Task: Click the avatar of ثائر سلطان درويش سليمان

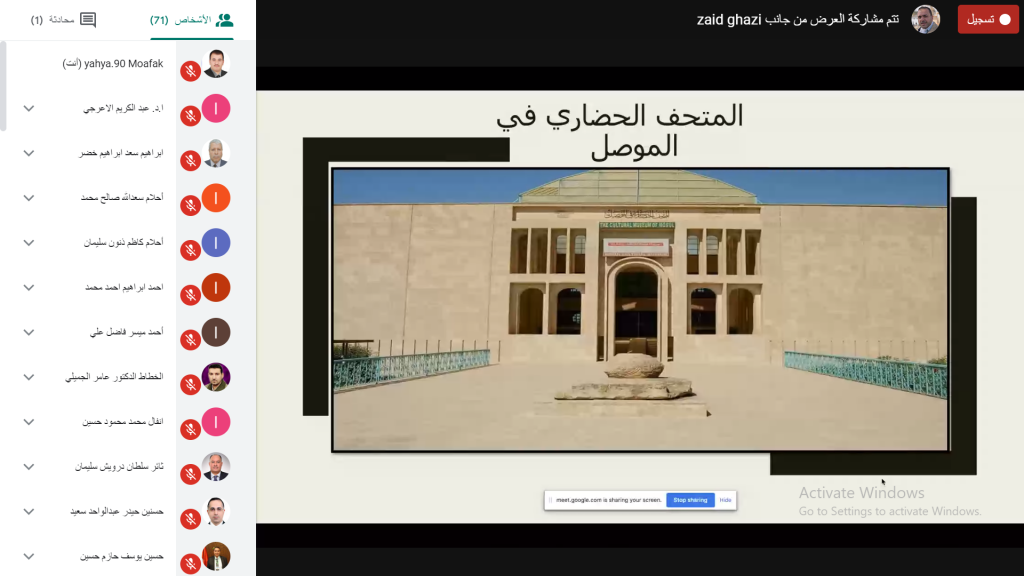Action: (x=216, y=467)
